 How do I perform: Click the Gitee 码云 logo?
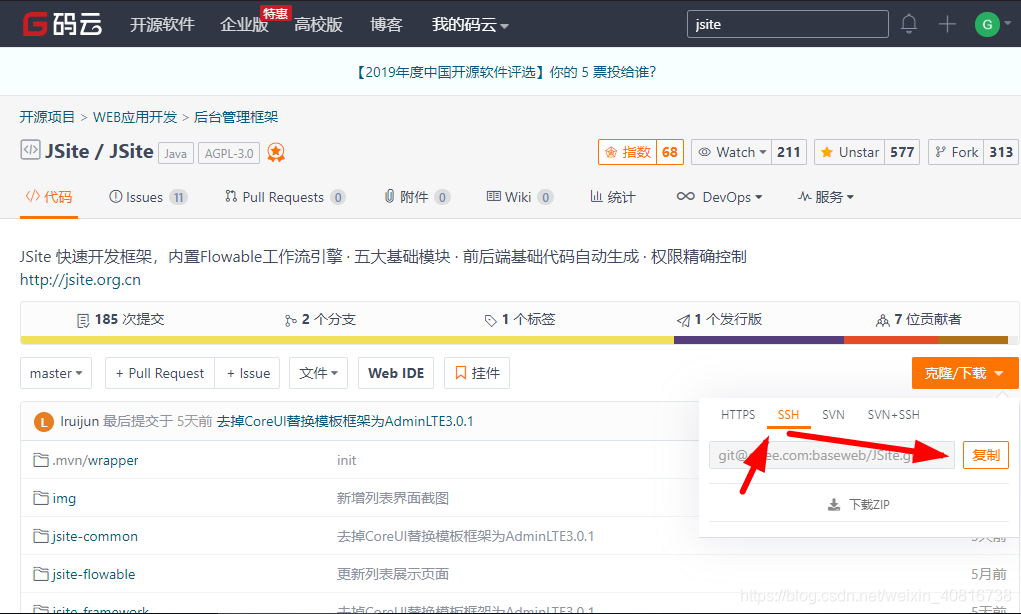(x=63, y=24)
